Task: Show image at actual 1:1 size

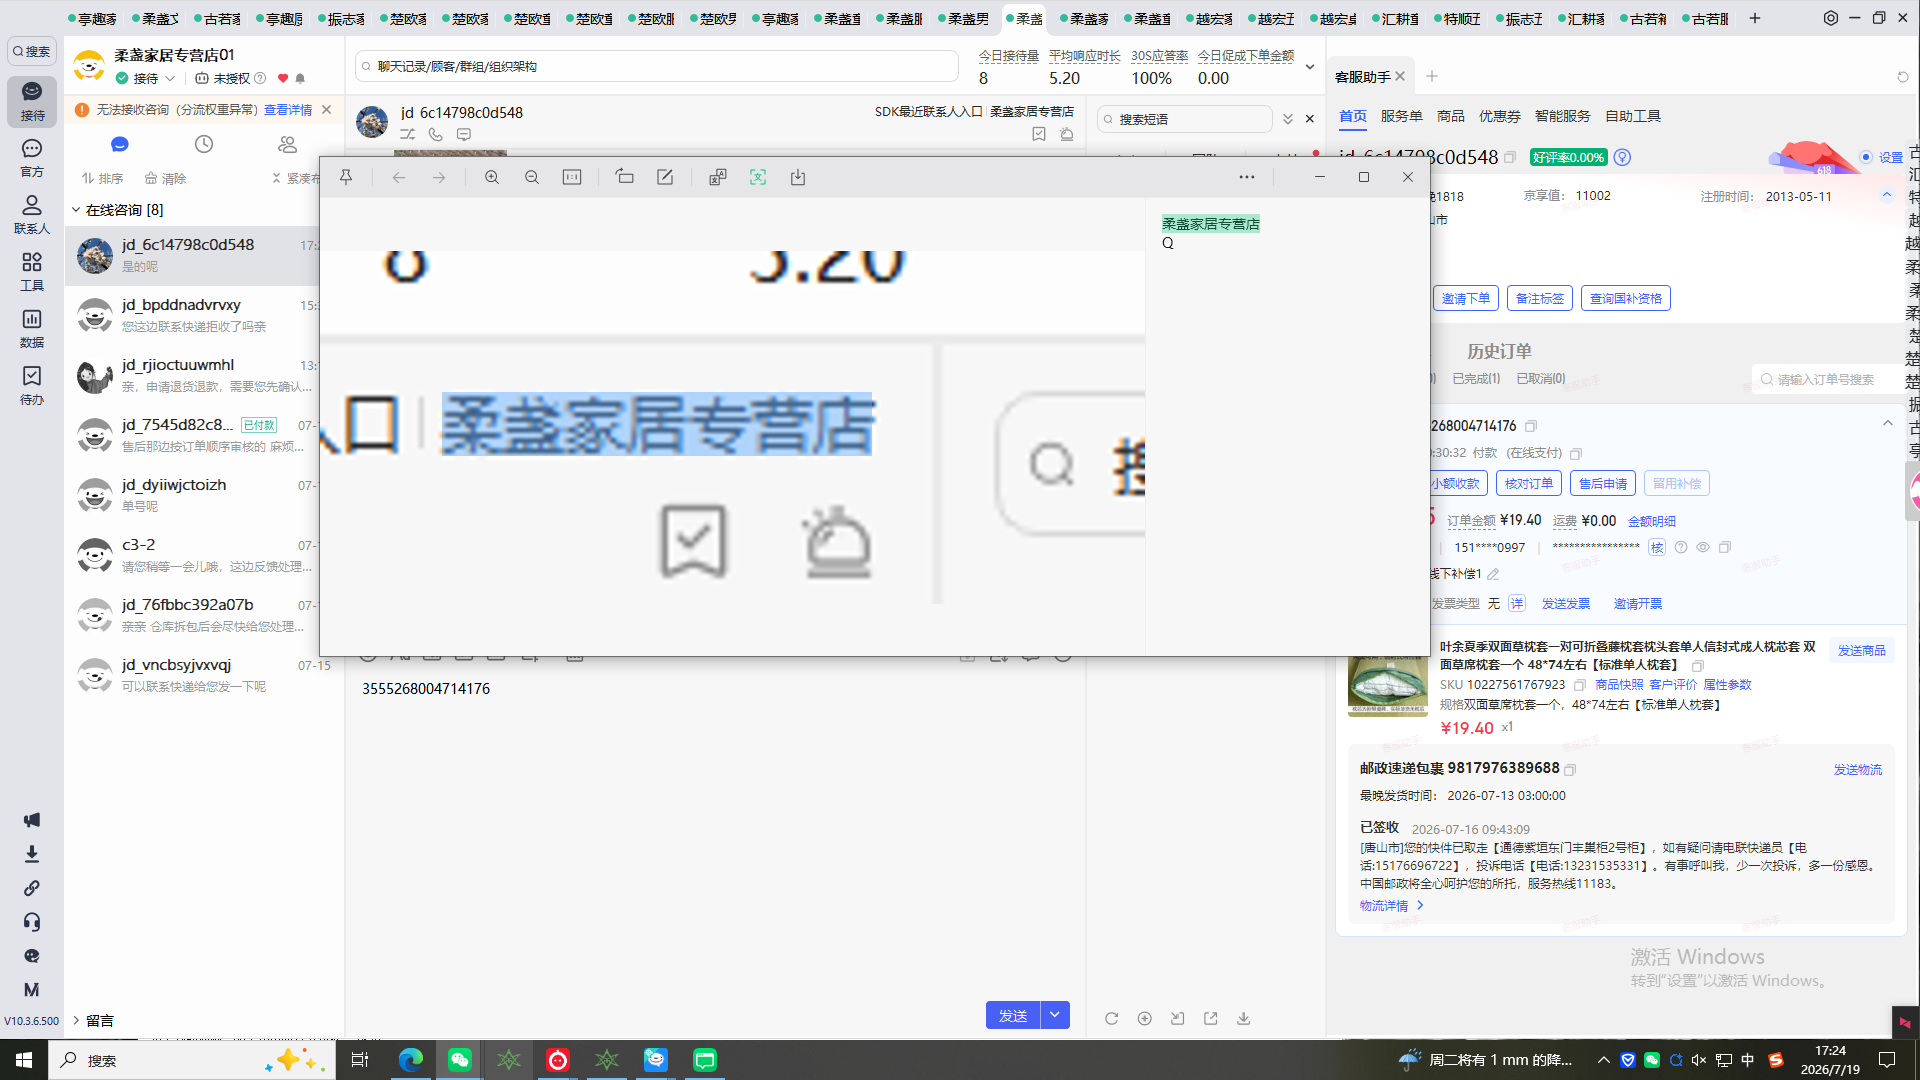Action: [x=572, y=177]
